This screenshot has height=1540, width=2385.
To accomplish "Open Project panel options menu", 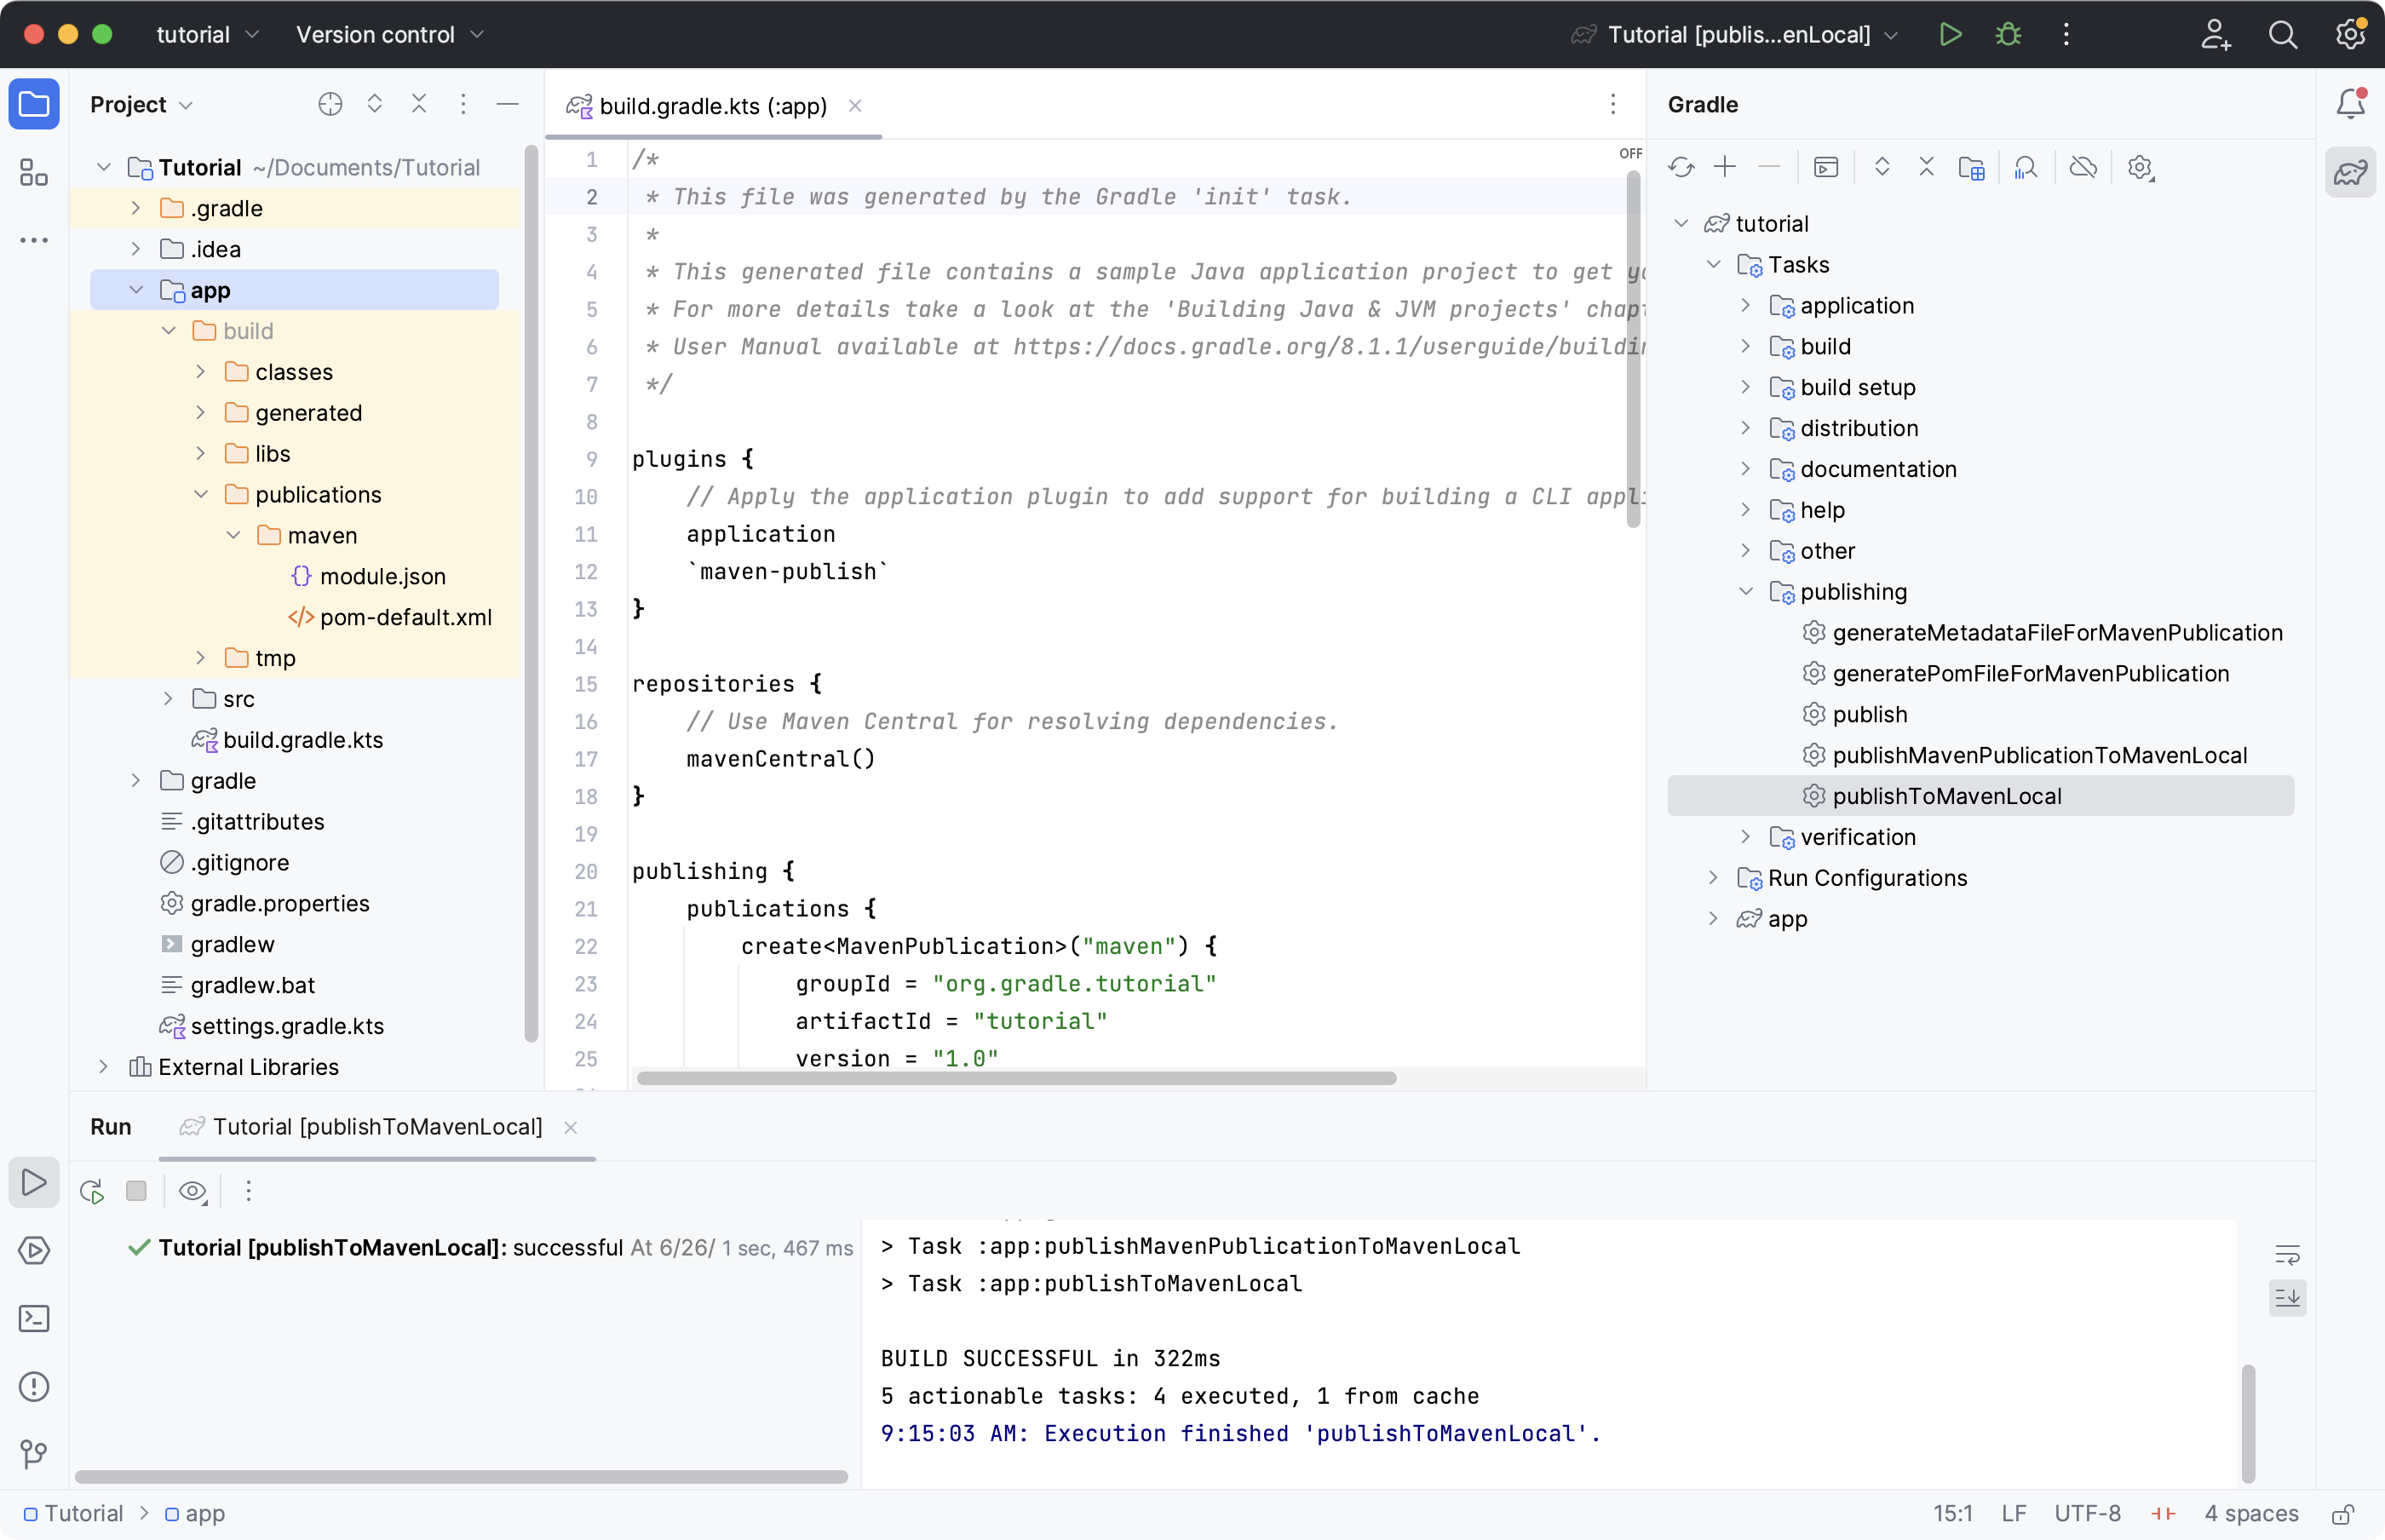I will (463, 104).
